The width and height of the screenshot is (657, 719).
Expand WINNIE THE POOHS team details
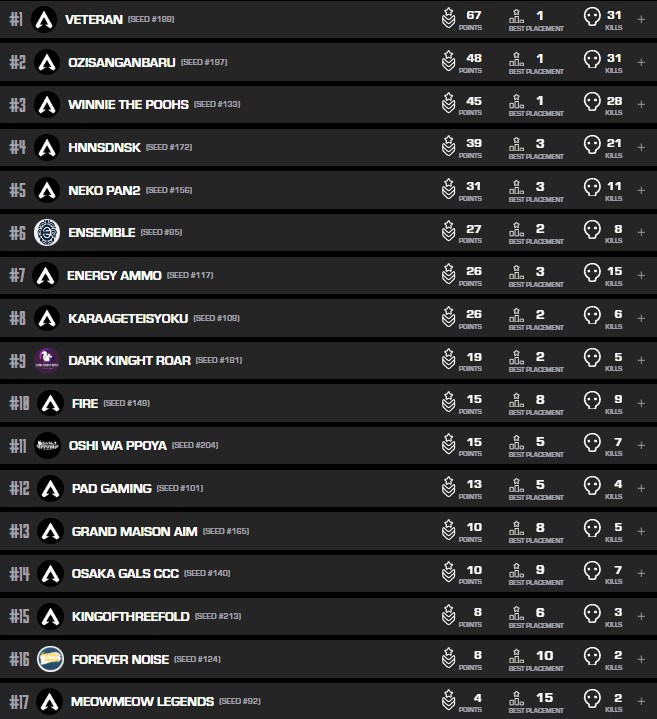click(x=641, y=104)
